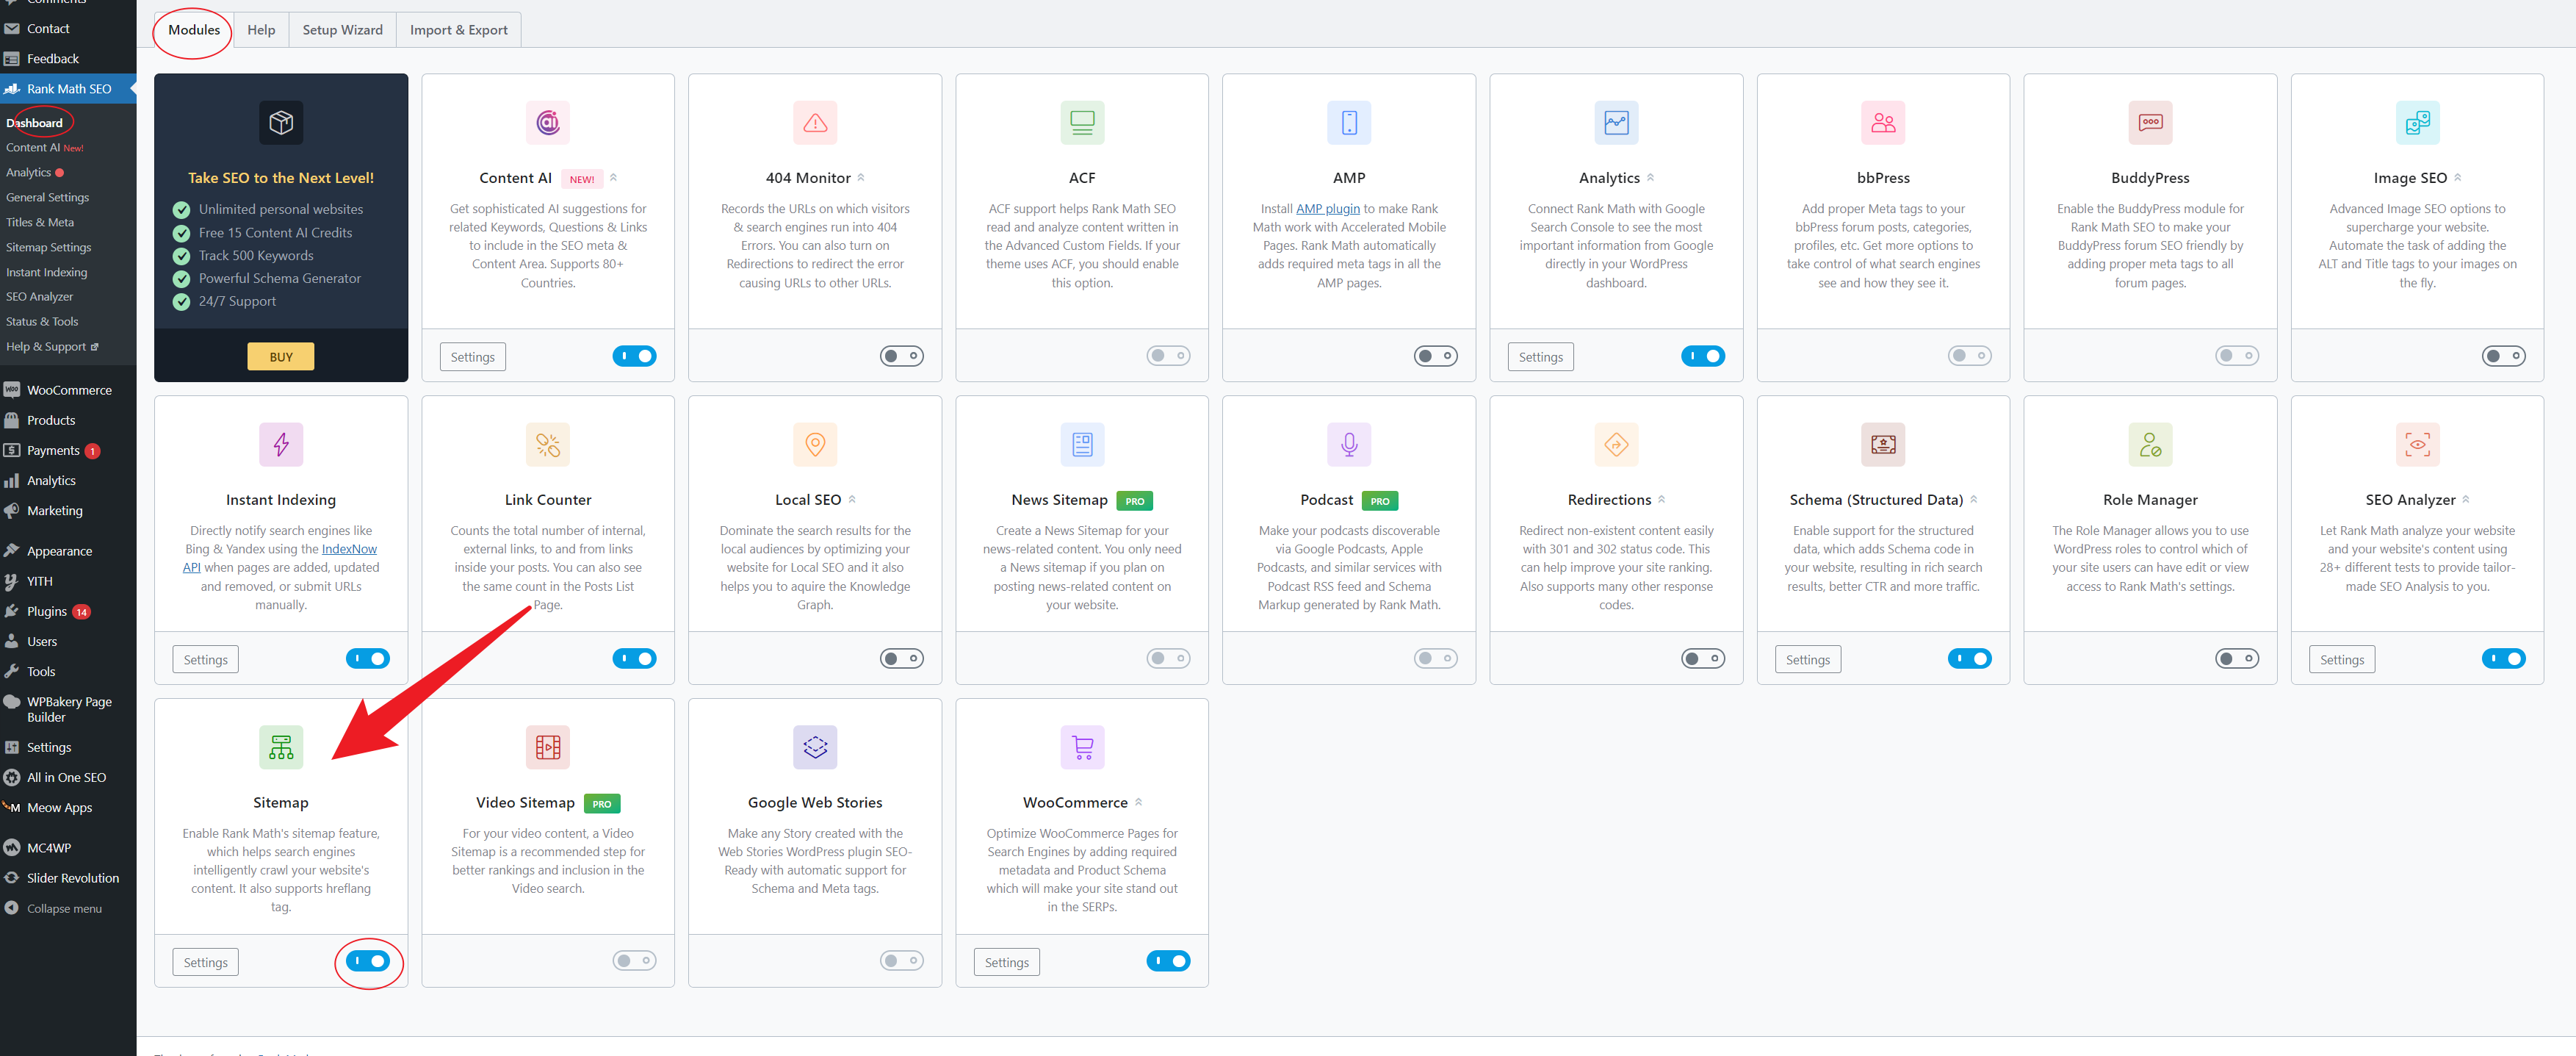The width and height of the screenshot is (2576, 1056).
Task: Click the Content AI module icon
Action: 547,123
